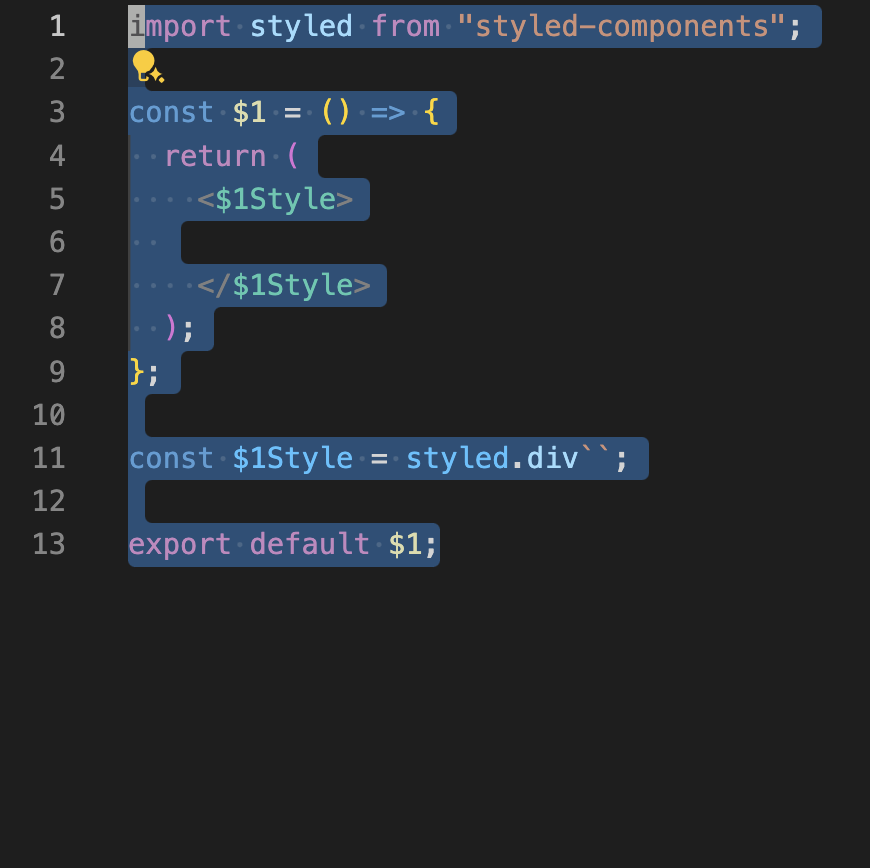Click the closing '};' on line 9

coord(144,372)
